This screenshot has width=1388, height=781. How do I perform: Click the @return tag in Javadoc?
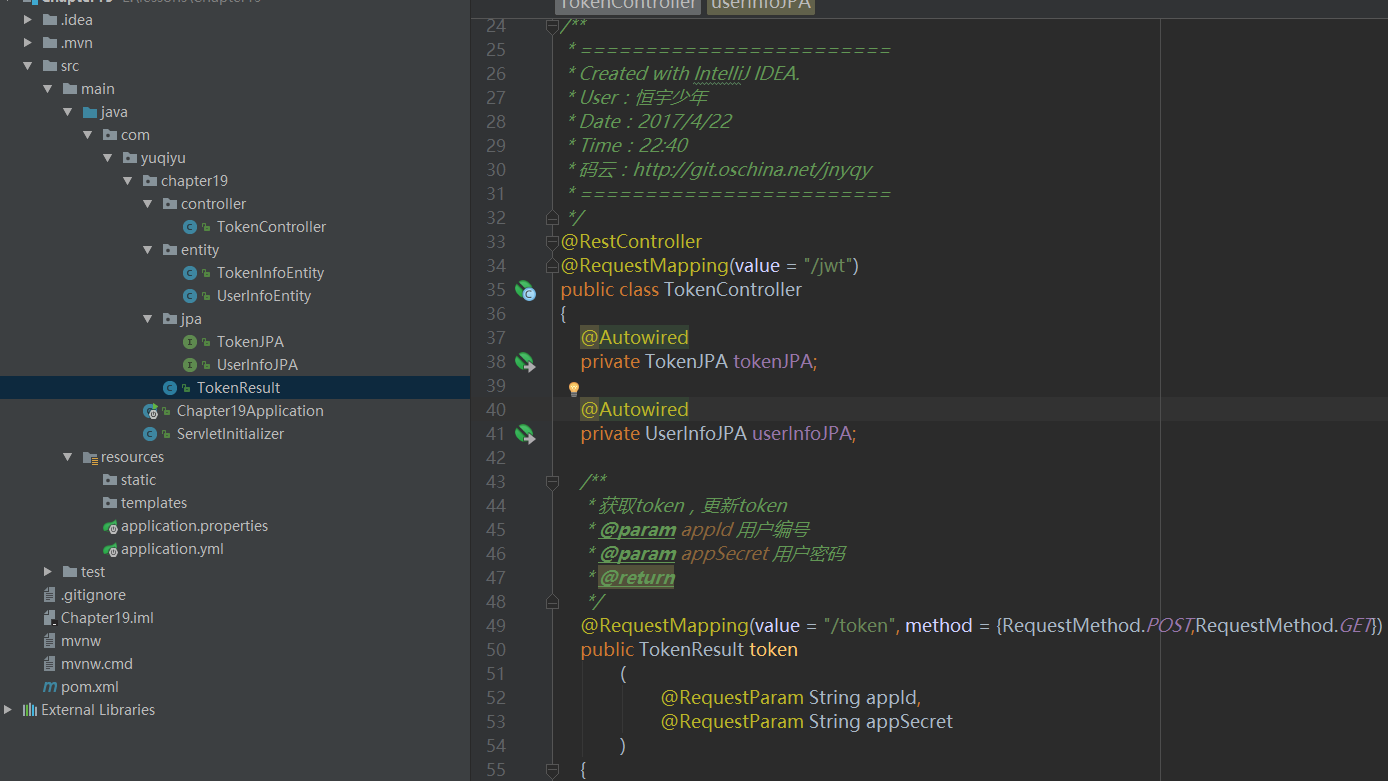tap(637, 578)
